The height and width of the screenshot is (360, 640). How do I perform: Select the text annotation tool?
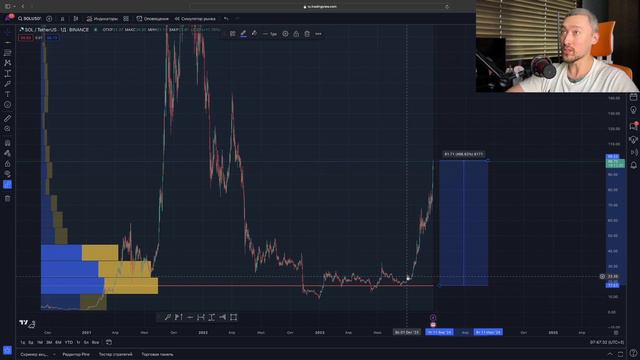tap(8, 94)
